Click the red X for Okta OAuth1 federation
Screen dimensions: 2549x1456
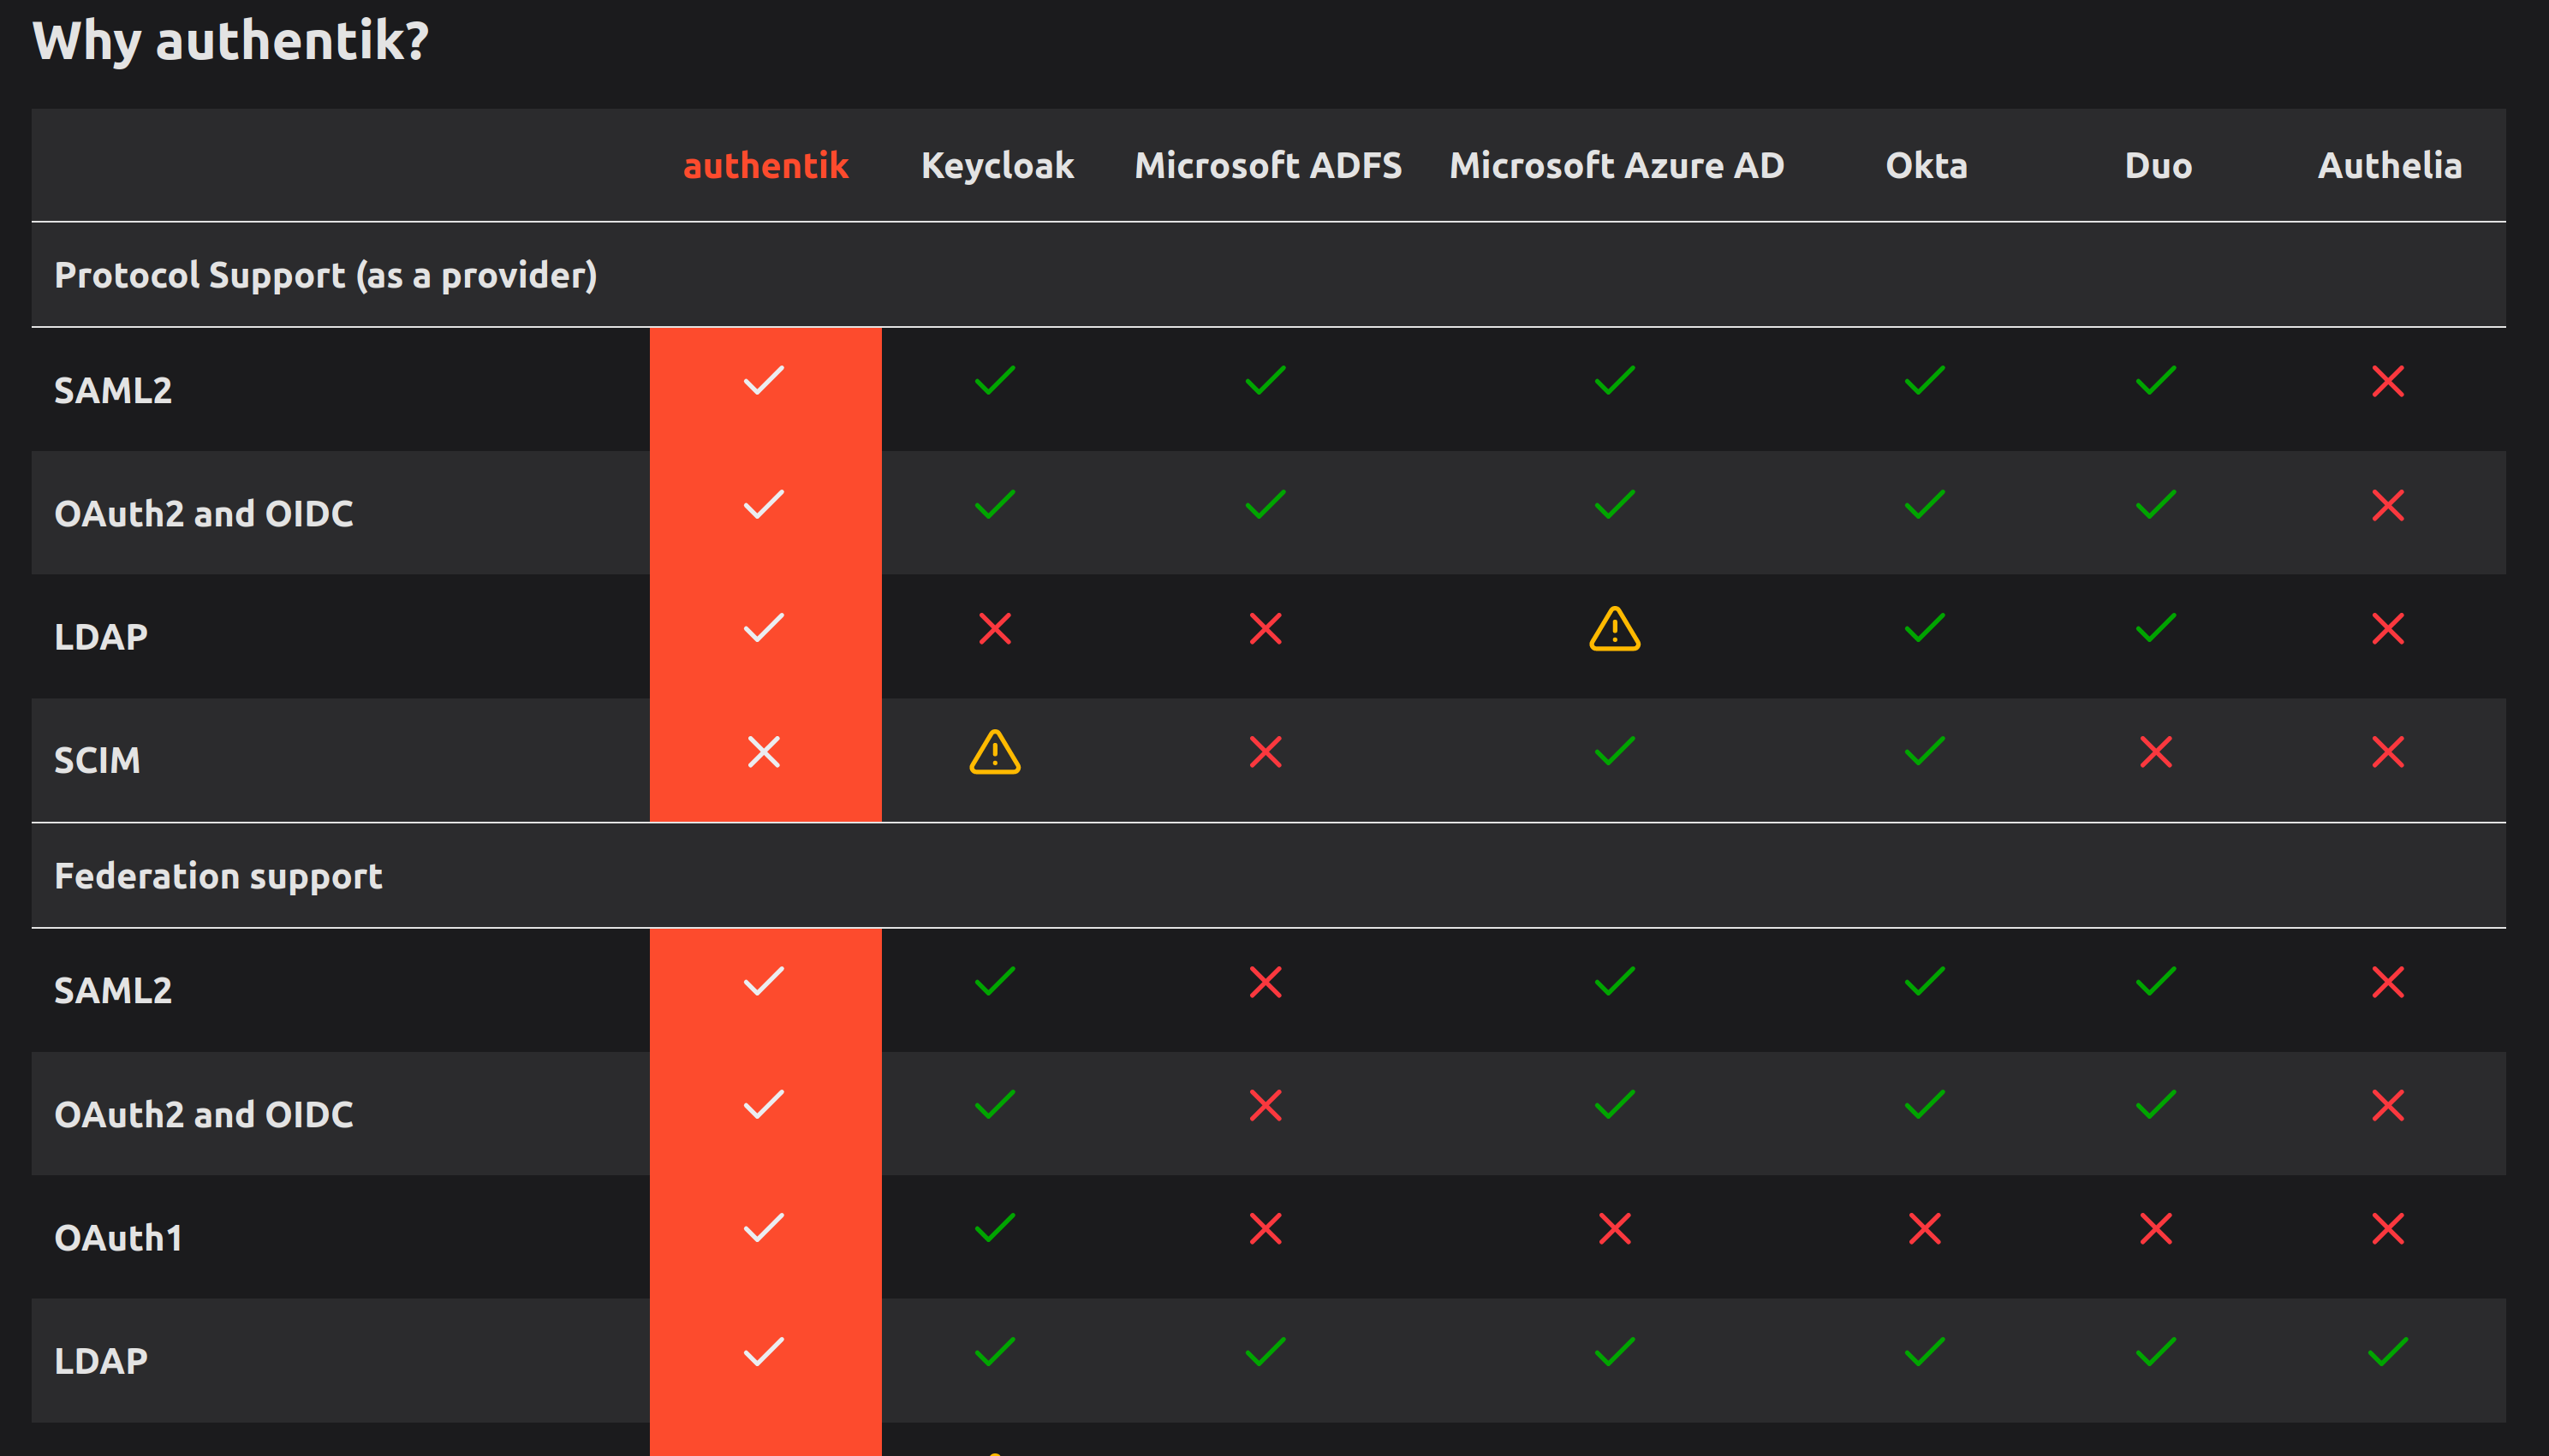click(1923, 1228)
